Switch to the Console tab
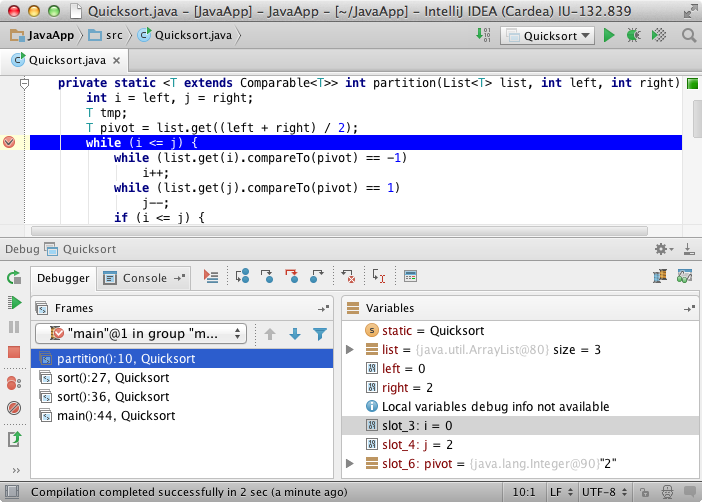The image size is (702, 502). point(145,278)
